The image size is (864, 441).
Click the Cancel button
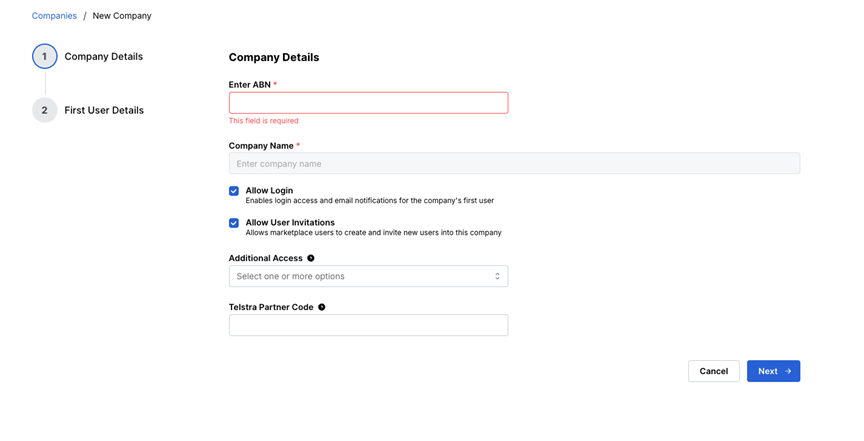[x=714, y=371]
